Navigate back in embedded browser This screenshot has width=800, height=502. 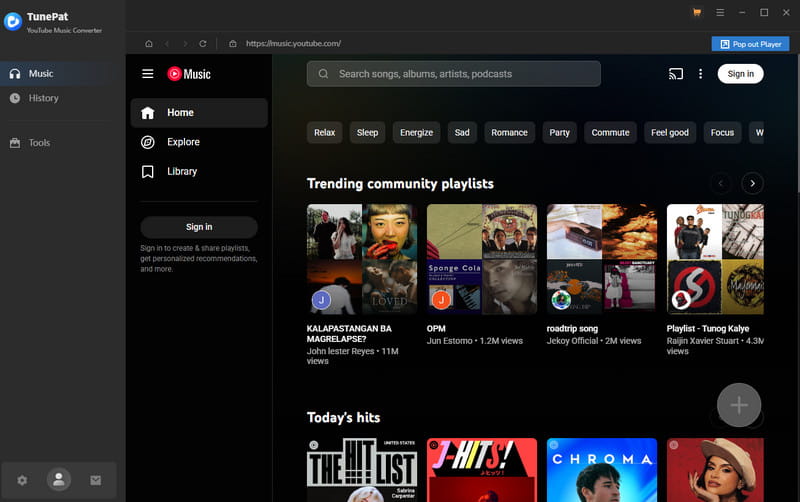tap(167, 44)
